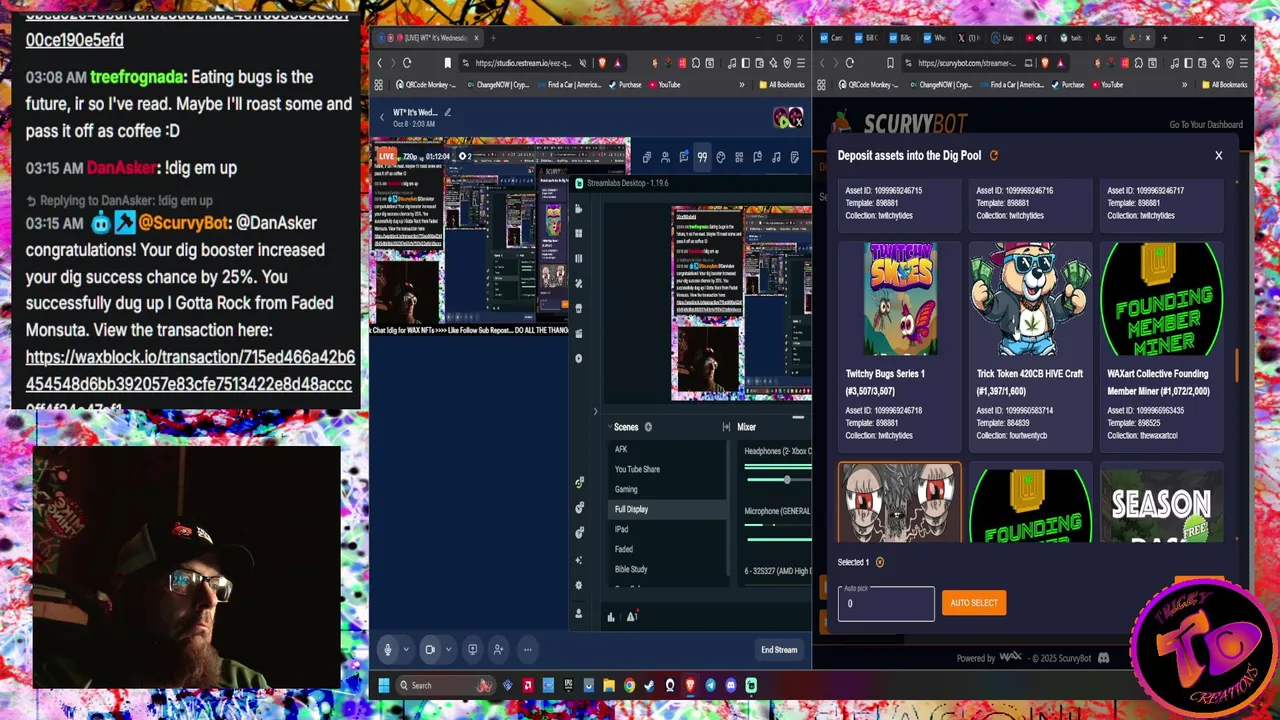Open Layout Editor grid icon in Streamlabs sidebar
This screenshot has width=1280, height=720.
pos(578,233)
